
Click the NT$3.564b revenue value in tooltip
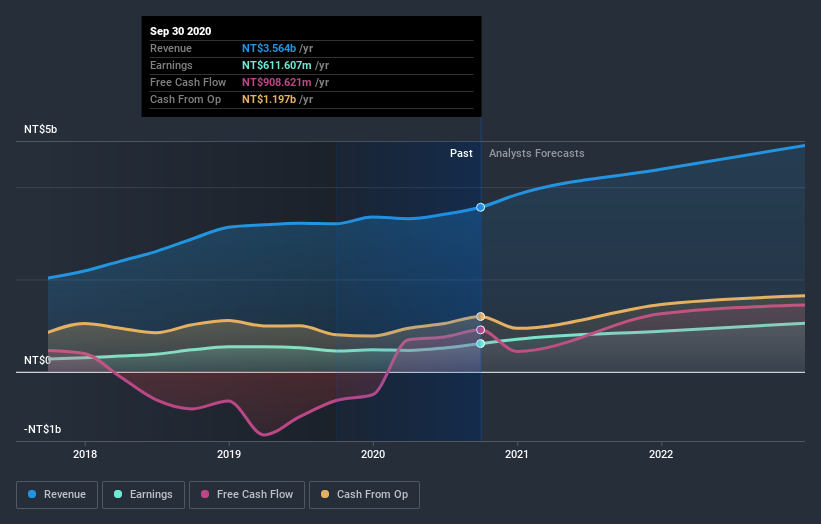tap(269, 48)
